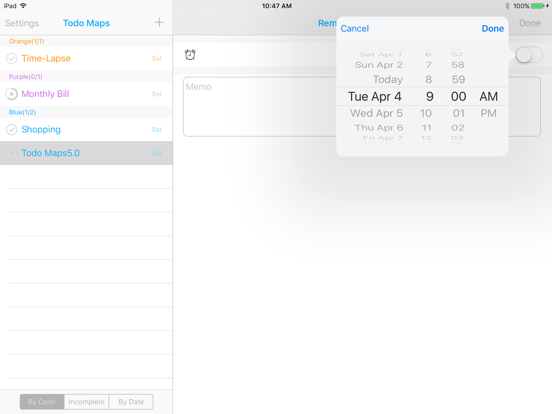Open Settings from the top bar
The width and height of the screenshot is (552, 414).
click(x=22, y=23)
